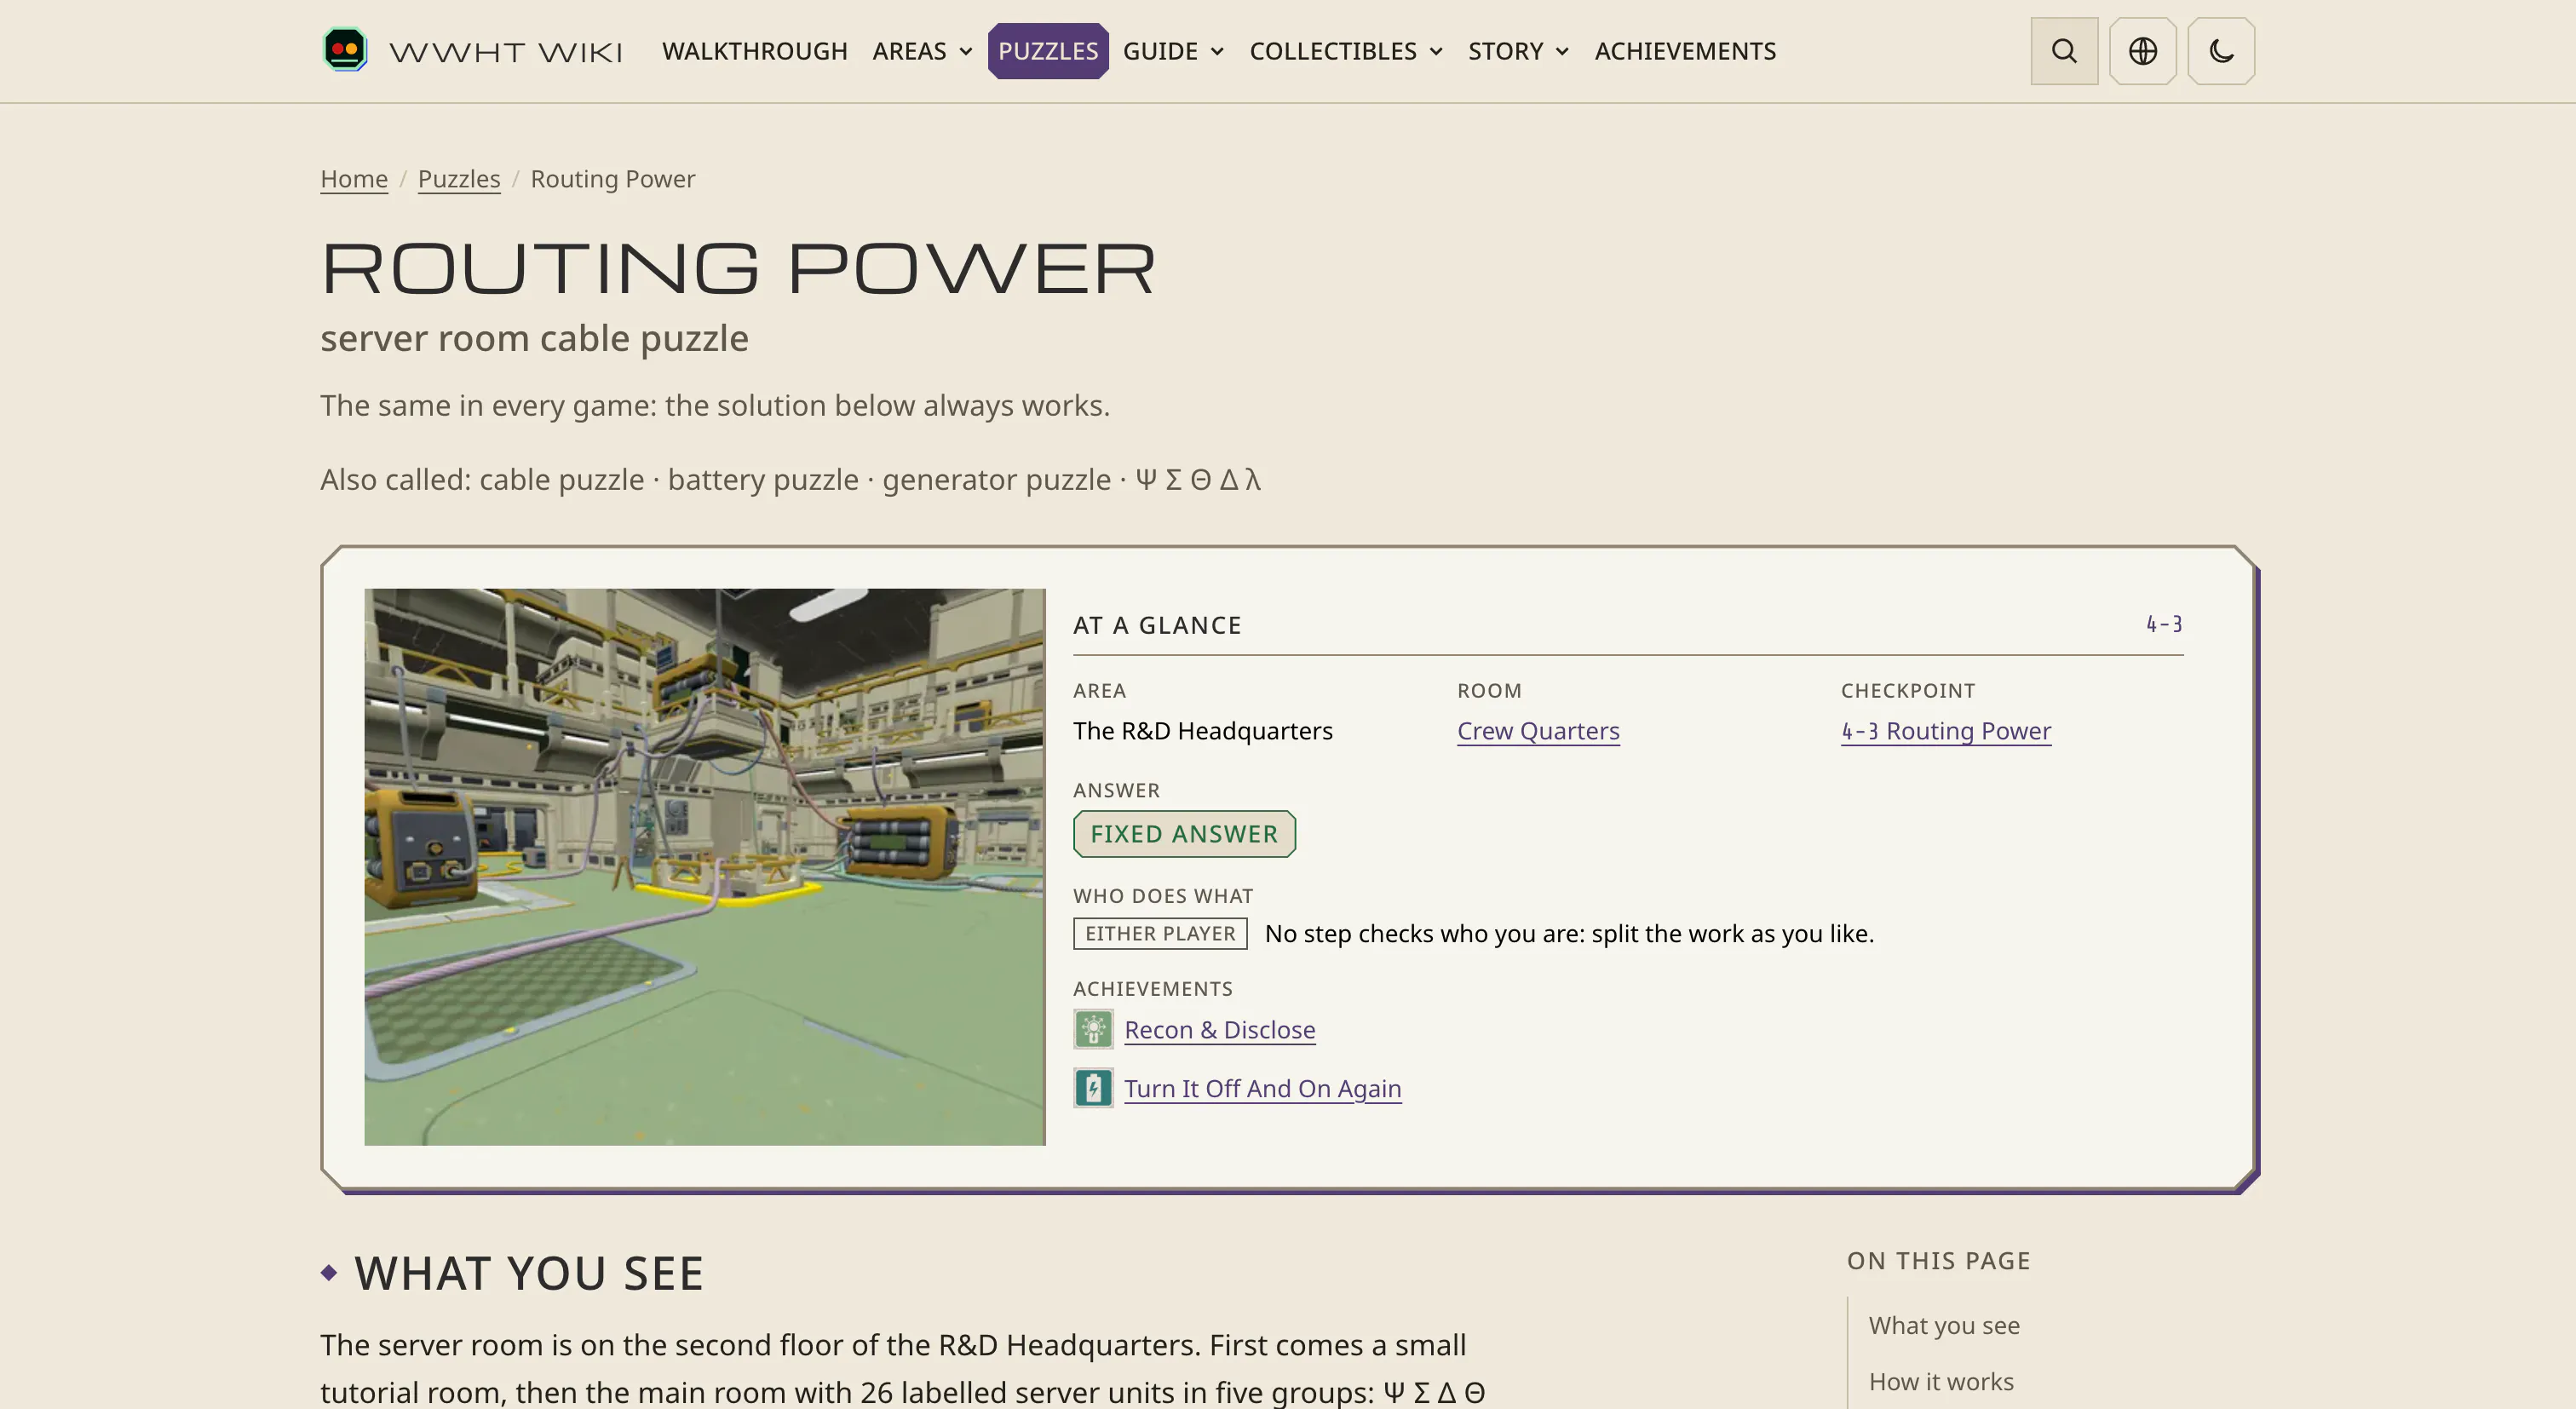Click the WWHT Wiki robot logo icon
This screenshot has height=1409, width=2576.
[345, 50]
